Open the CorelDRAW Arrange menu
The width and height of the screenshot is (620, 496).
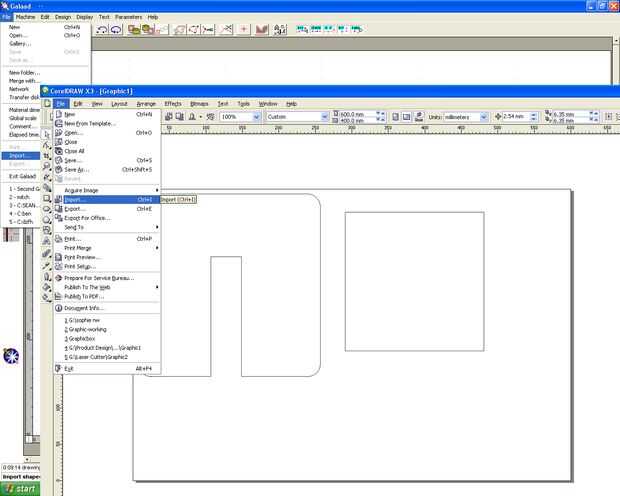146,104
